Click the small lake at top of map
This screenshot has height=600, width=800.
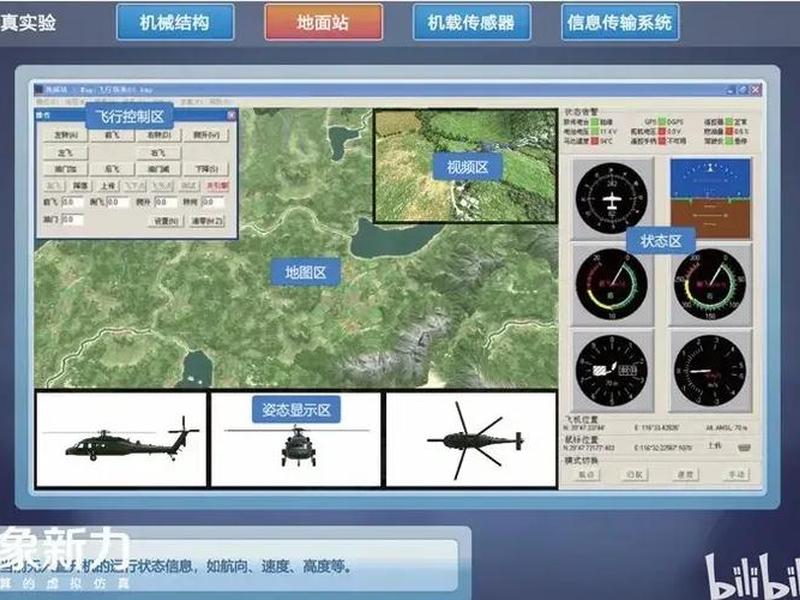[x=341, y=141]
